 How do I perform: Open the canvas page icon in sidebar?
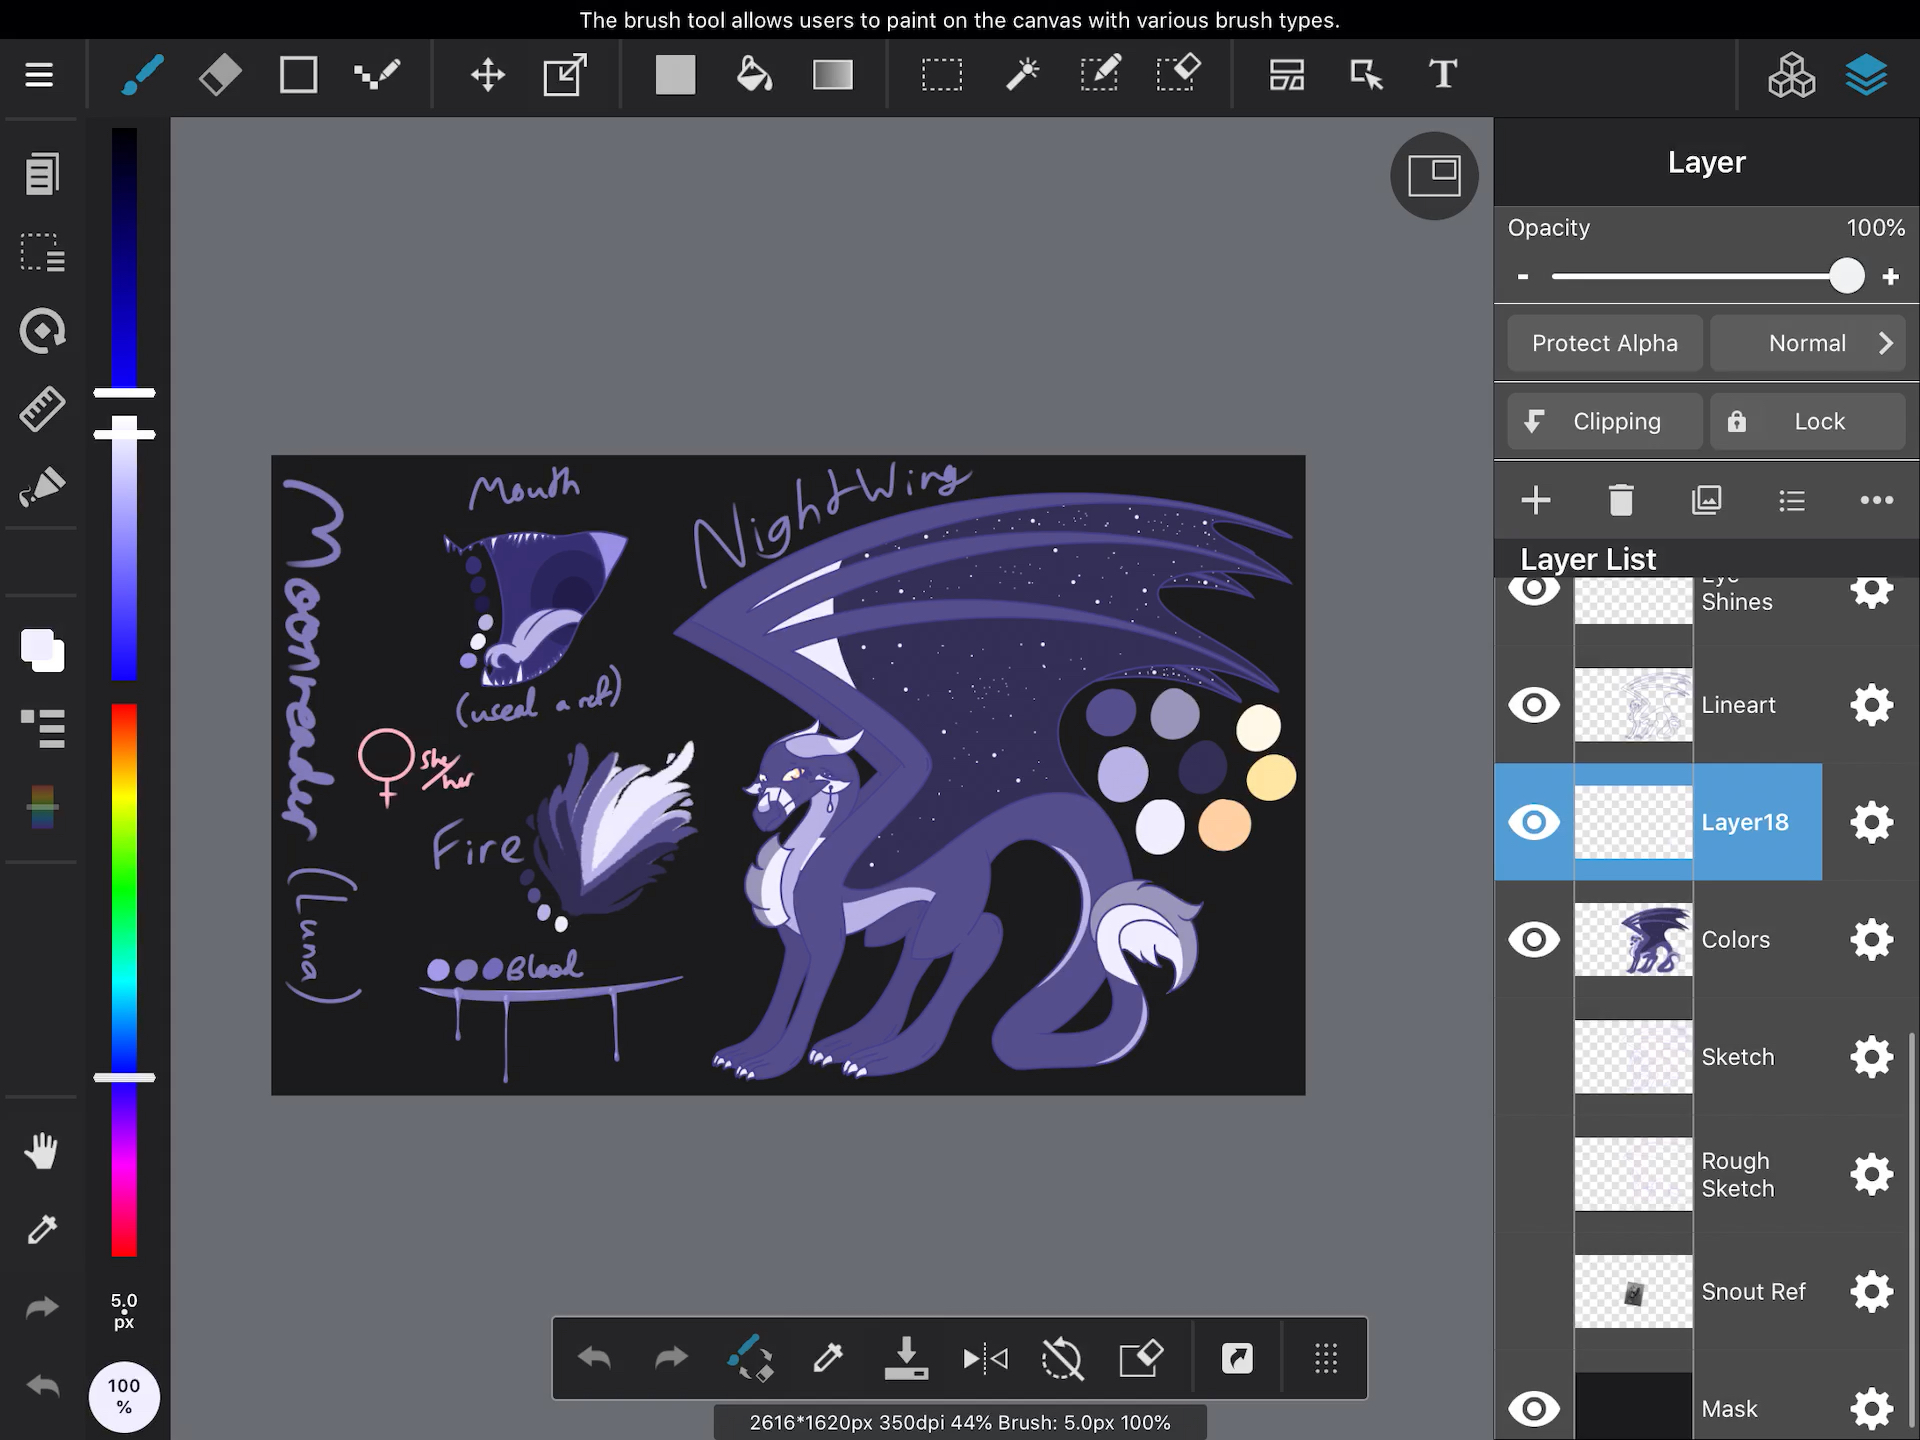[42, 174]
